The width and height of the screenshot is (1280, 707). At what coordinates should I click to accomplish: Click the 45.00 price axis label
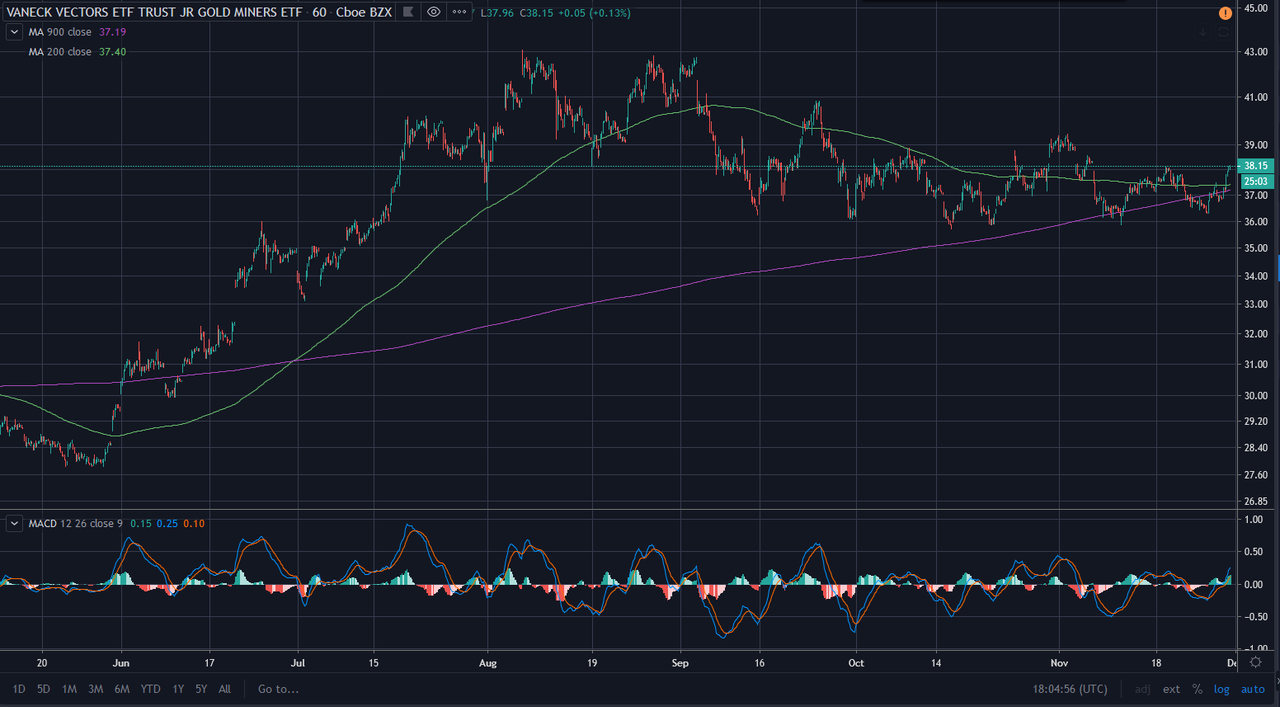1254,8
